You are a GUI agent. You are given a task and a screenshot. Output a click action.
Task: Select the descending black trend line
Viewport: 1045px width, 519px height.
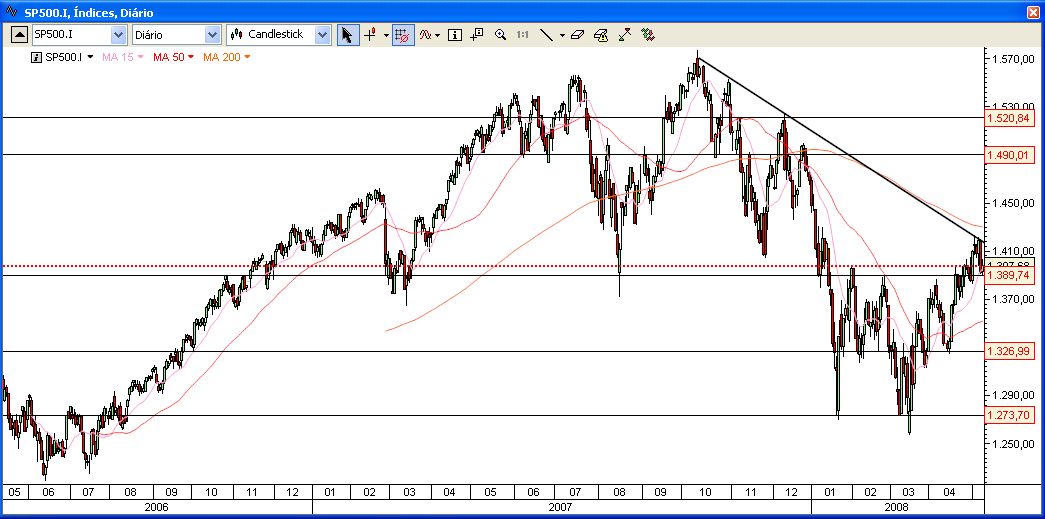(x=840, y=149)
